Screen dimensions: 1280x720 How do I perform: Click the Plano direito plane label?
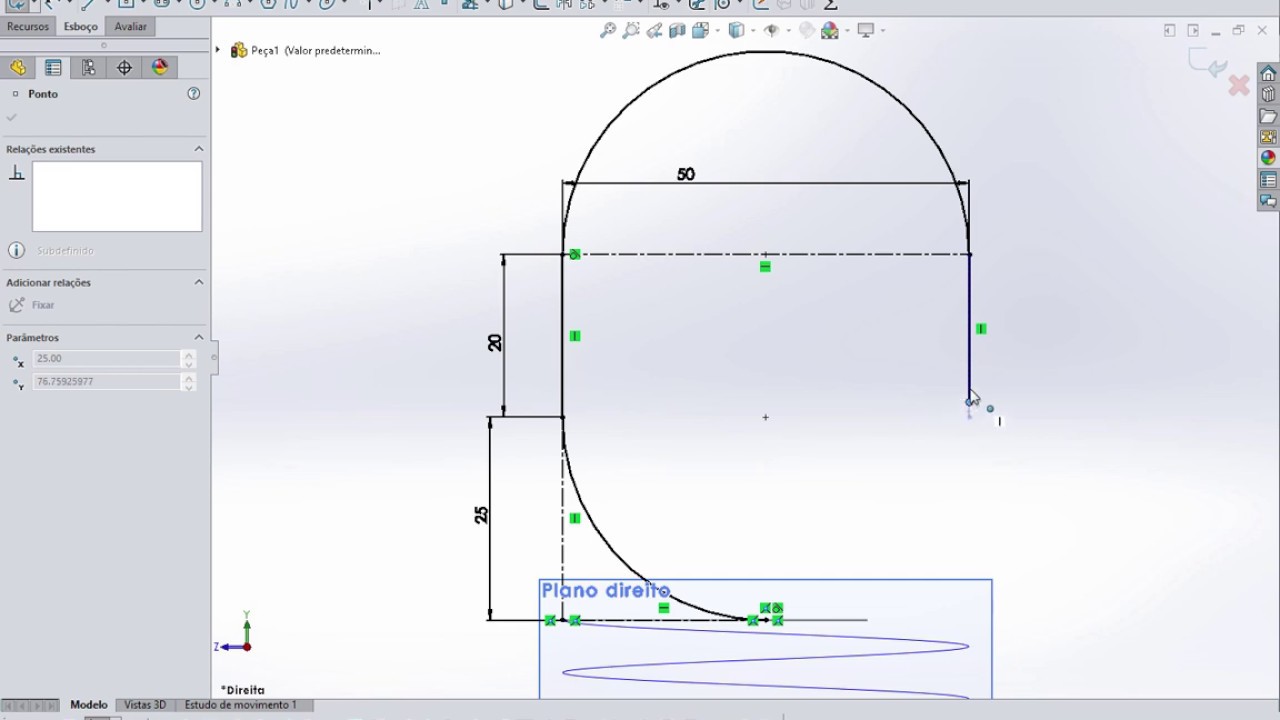pos(606,591)
